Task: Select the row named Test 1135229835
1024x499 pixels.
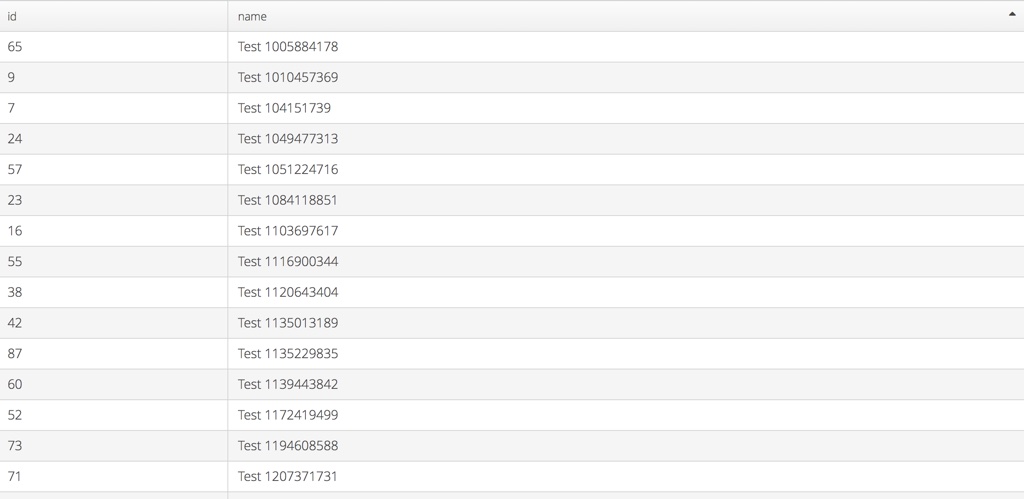Action: click(x=288, y=354)
